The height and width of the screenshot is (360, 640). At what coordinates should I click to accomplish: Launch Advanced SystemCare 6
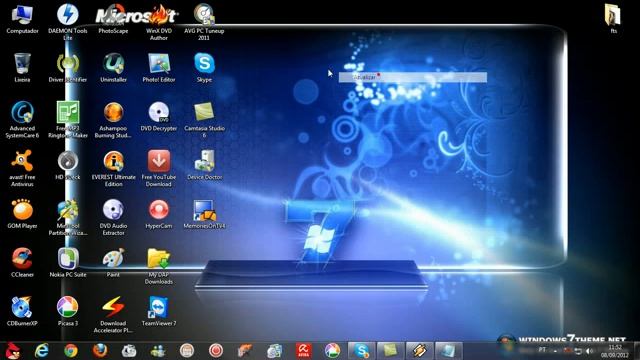(x=22, y=119)
